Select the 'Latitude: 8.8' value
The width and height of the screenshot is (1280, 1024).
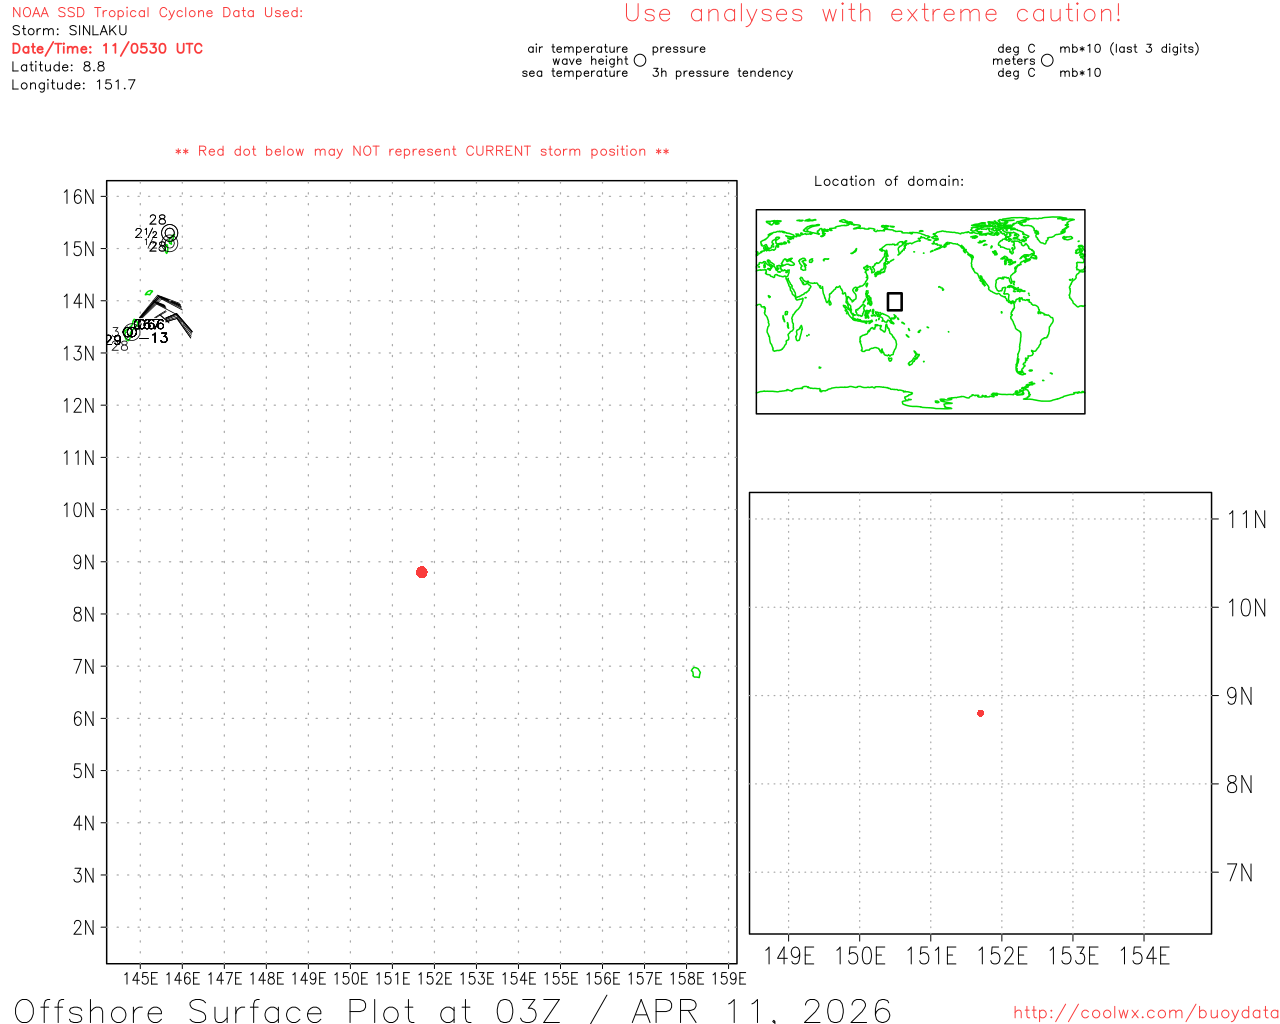point(58,67)
